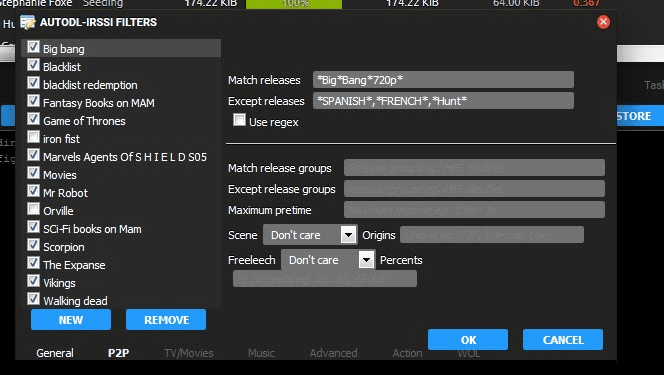
Task: Click the Except release groups field
Action: (x=474, y=189)
